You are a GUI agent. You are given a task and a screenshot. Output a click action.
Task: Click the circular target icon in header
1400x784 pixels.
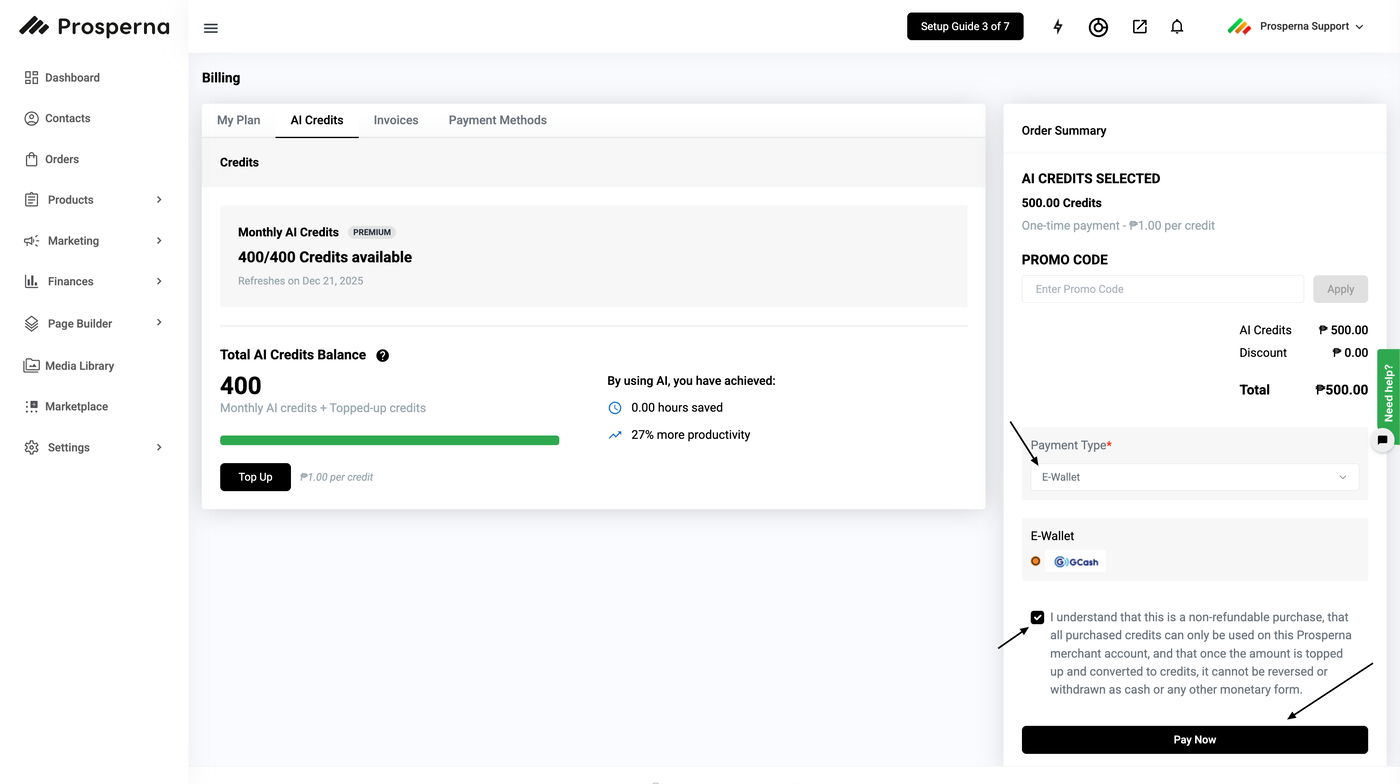1098,27
